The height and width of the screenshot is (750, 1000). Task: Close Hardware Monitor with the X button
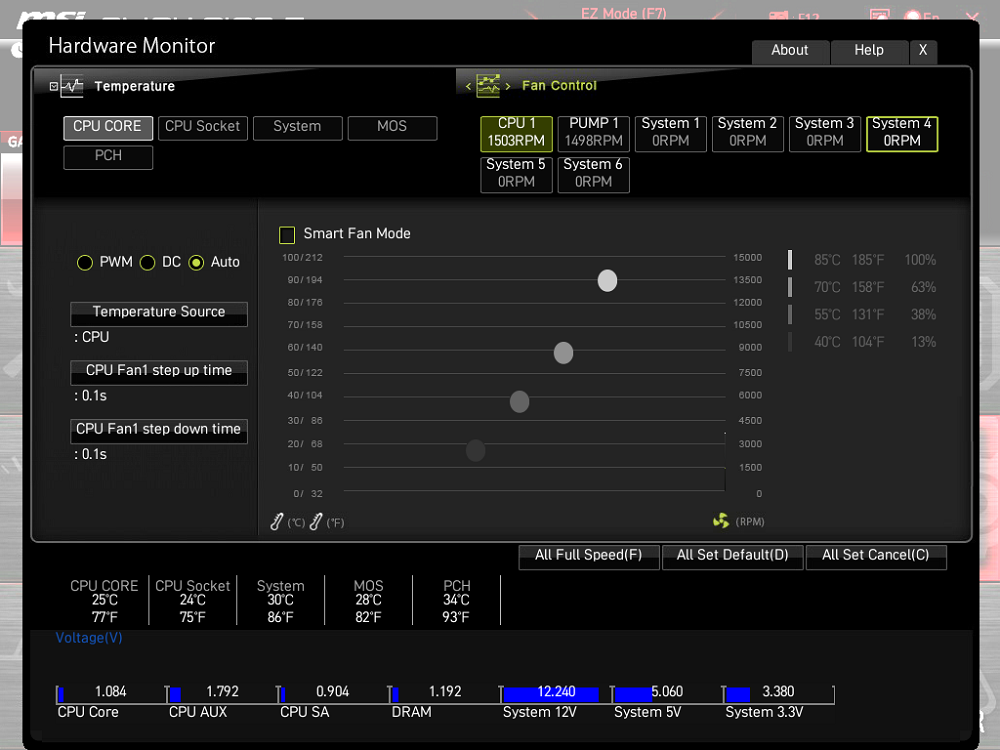click(x=923, y=51)
